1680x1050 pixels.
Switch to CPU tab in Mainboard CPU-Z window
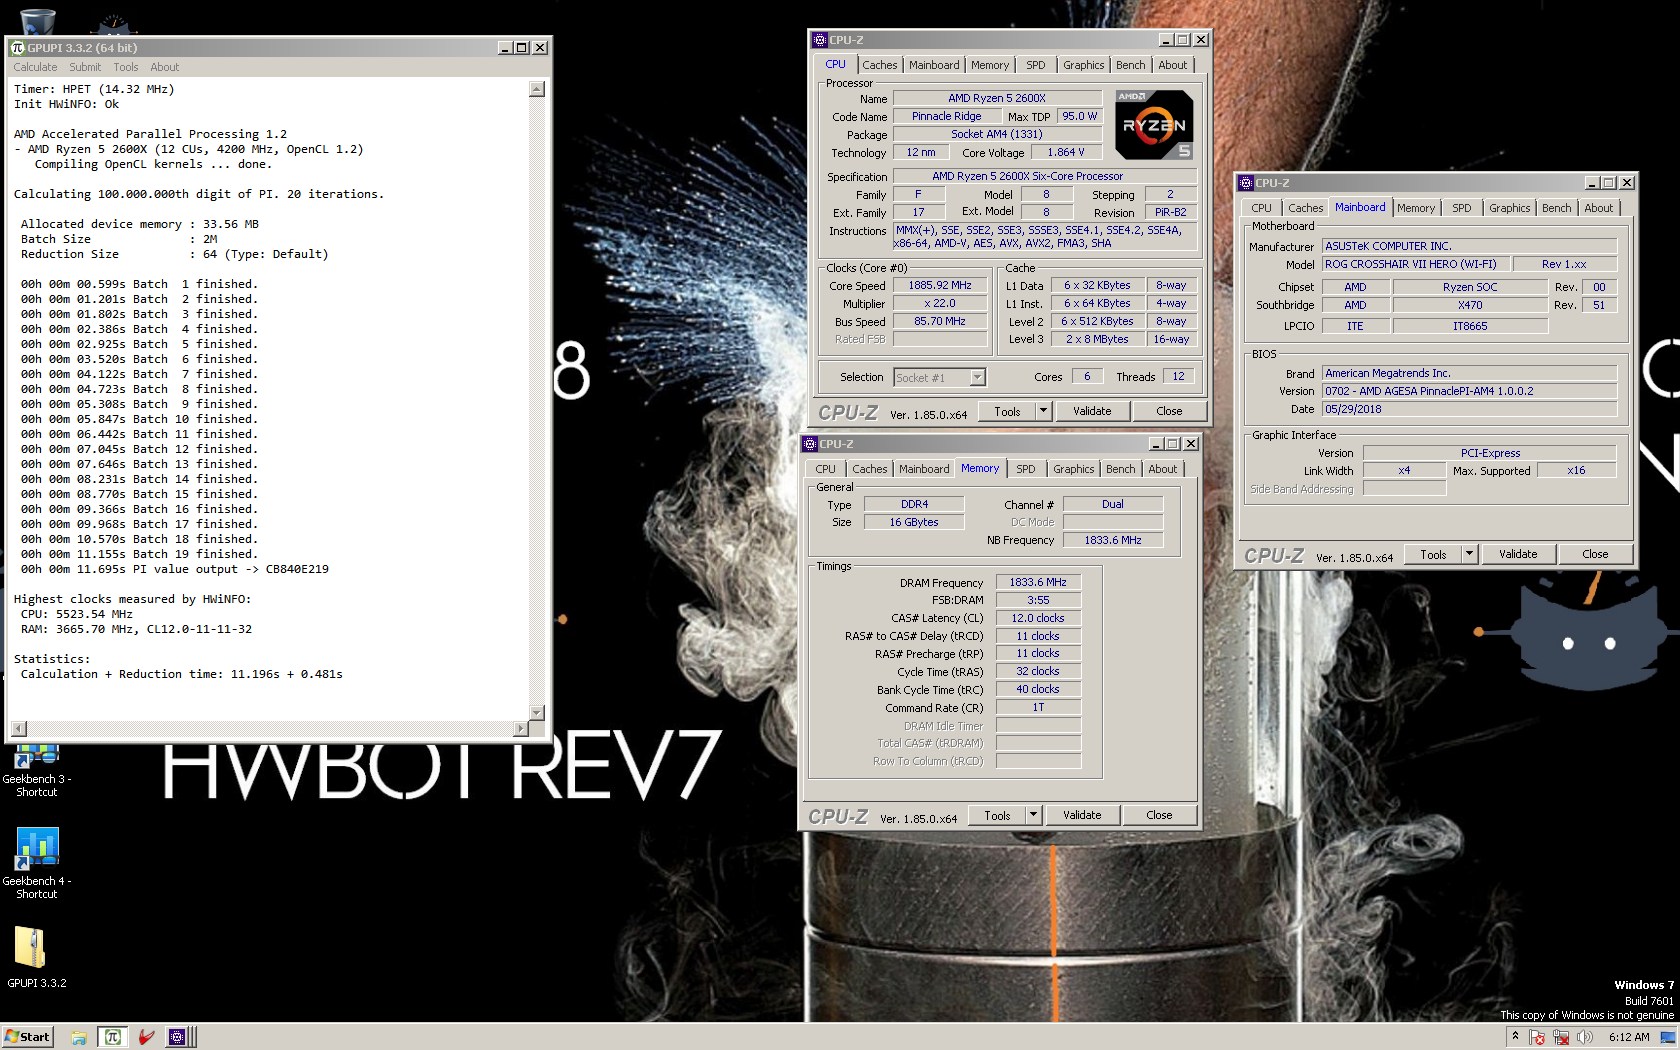pyautogui.click(x=1262, y=208)
